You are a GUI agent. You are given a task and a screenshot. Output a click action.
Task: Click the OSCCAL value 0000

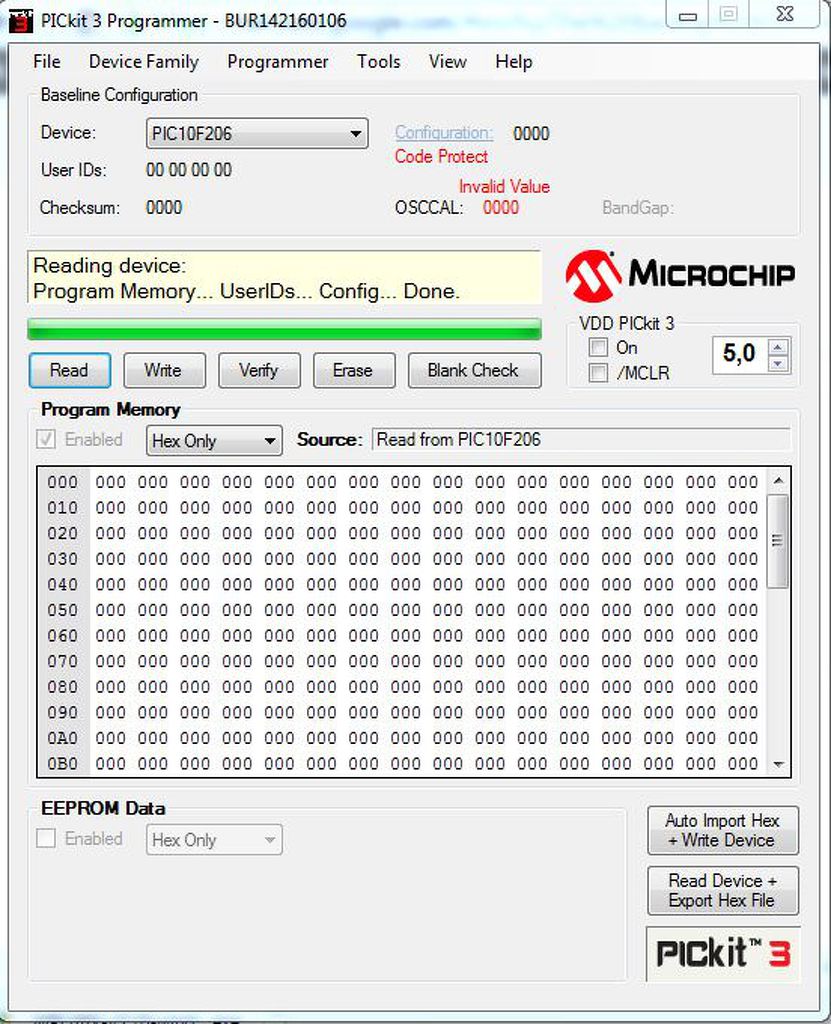[500, 208]
